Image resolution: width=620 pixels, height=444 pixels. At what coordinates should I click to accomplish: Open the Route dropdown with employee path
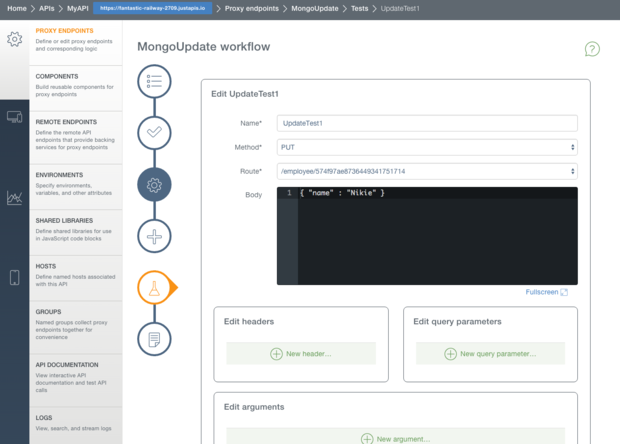427,171
